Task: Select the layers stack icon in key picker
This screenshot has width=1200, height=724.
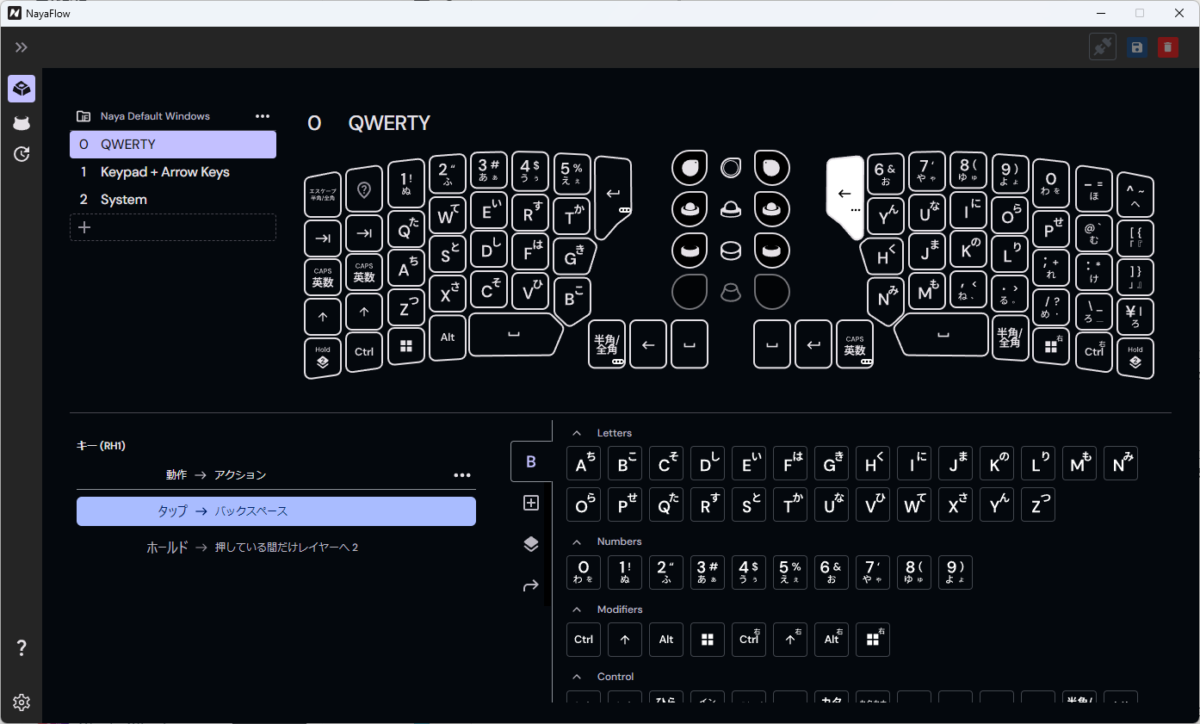Action: pyautogui.click(x=531, y=544)
